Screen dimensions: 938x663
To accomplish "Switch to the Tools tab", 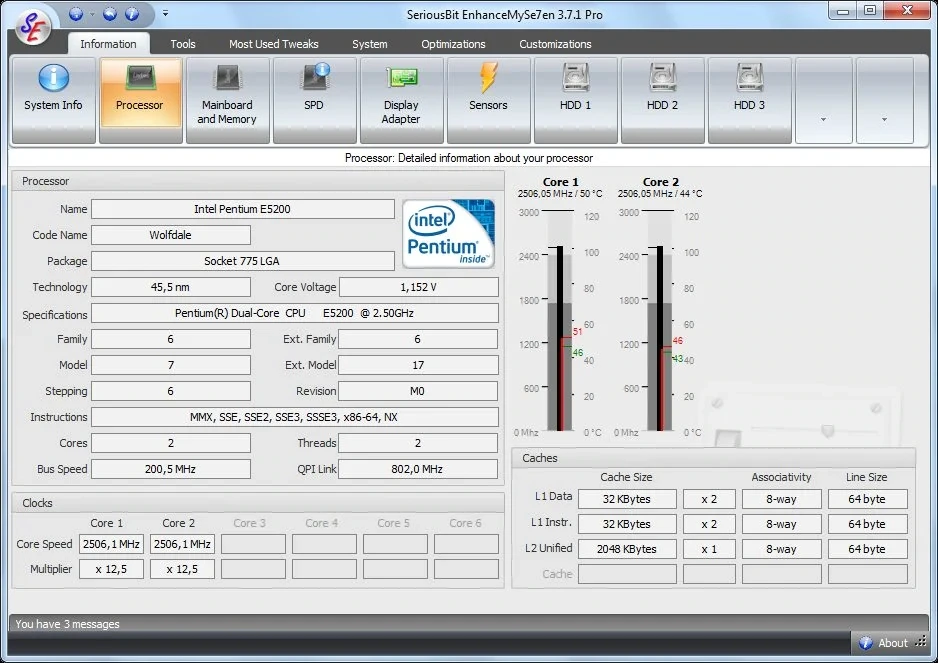I will (182, 44).
